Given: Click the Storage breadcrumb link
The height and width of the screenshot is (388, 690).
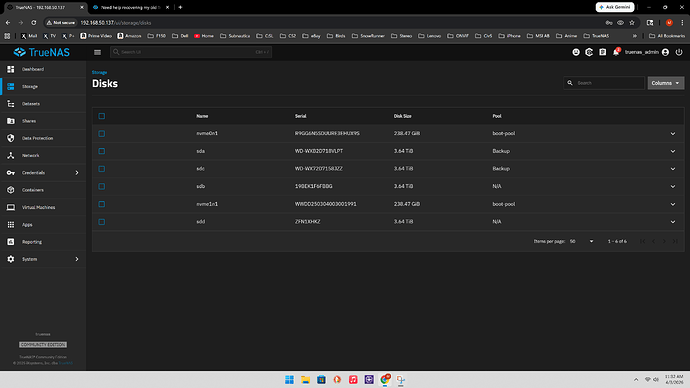Looking at the screenshot, I should (x=99, y=72).
